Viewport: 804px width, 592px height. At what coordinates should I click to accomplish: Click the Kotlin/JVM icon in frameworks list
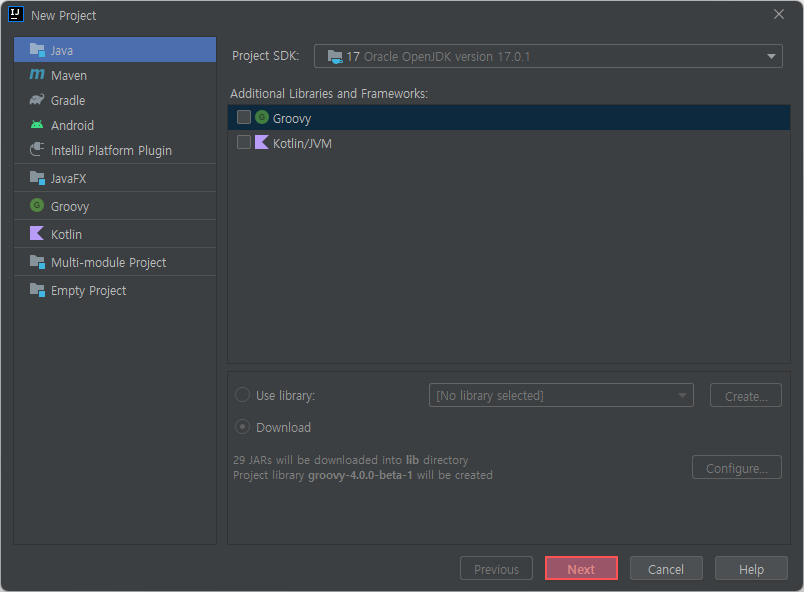click(x=262, y=142)
